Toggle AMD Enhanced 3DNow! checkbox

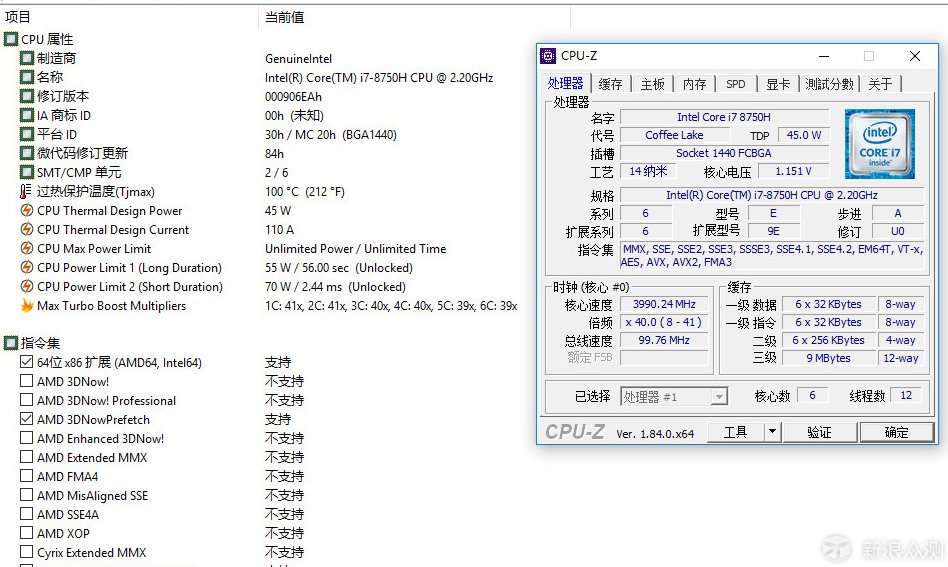27,438
